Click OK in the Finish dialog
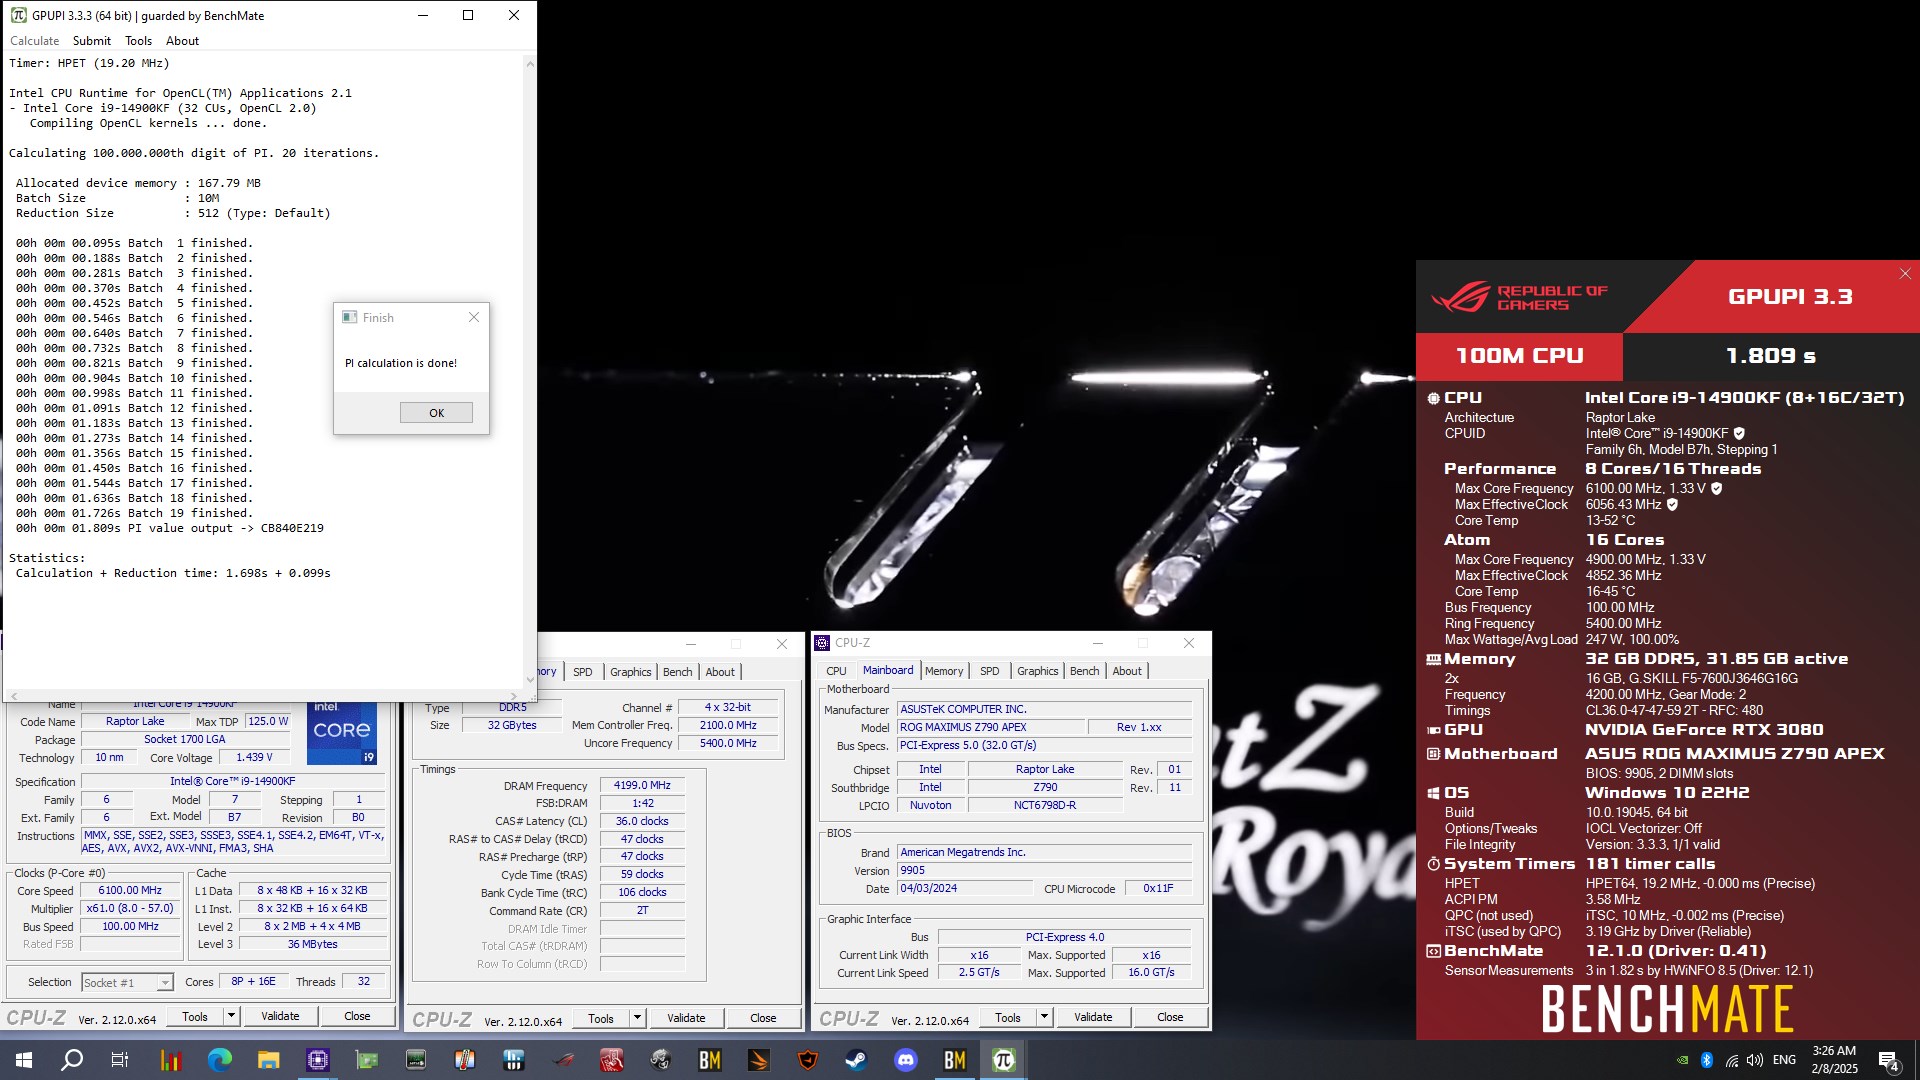Viewport: 1920px width, 1080px height. tap(436, 413)
